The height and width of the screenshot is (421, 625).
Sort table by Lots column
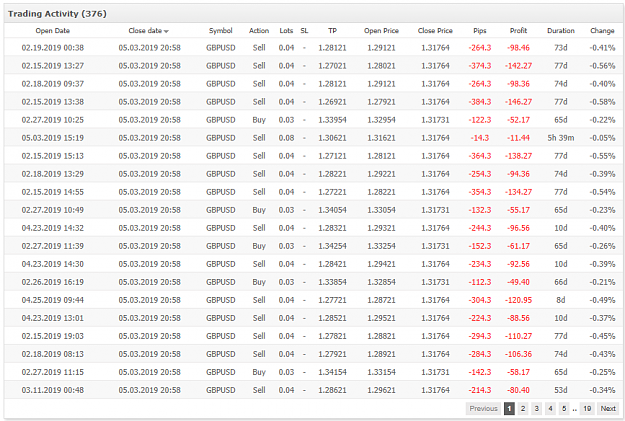click(x=286, y=31)
